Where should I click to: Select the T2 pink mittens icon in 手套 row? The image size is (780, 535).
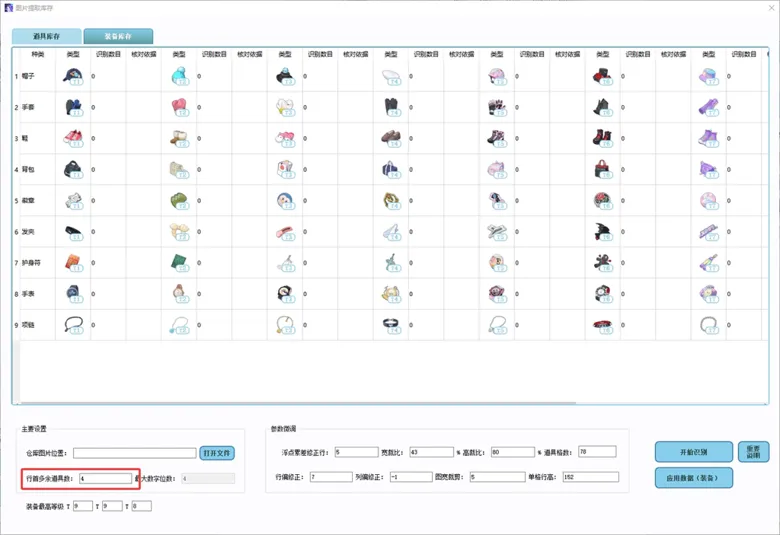[179, 107]
